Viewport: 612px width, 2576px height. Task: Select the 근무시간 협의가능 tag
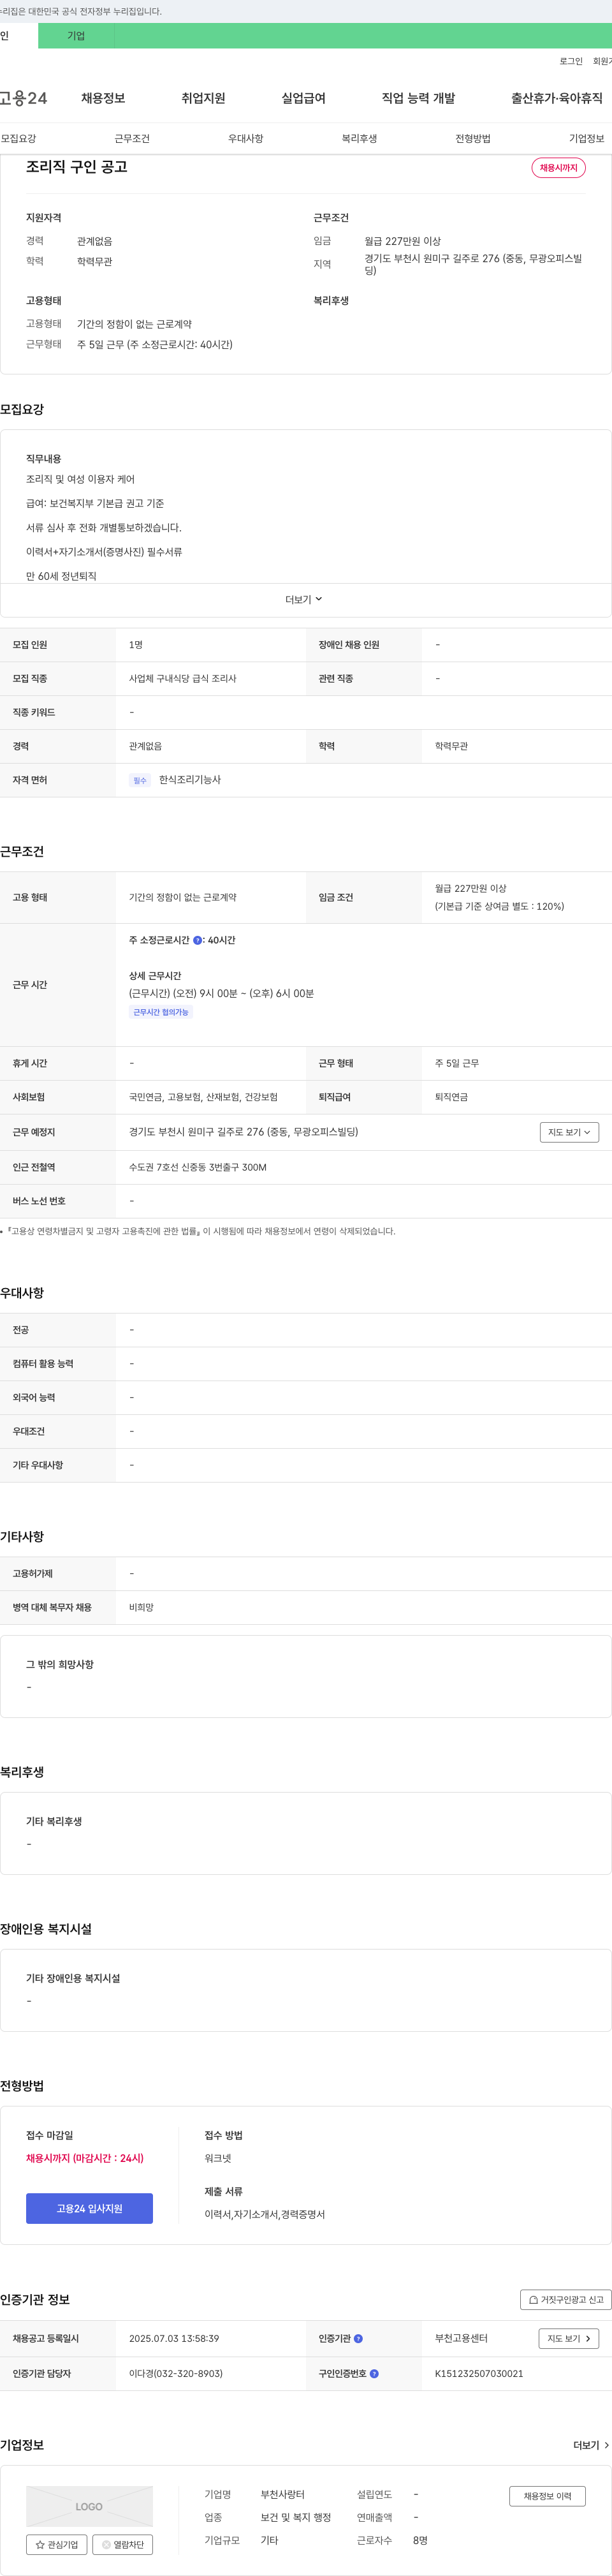point(161,1012)
